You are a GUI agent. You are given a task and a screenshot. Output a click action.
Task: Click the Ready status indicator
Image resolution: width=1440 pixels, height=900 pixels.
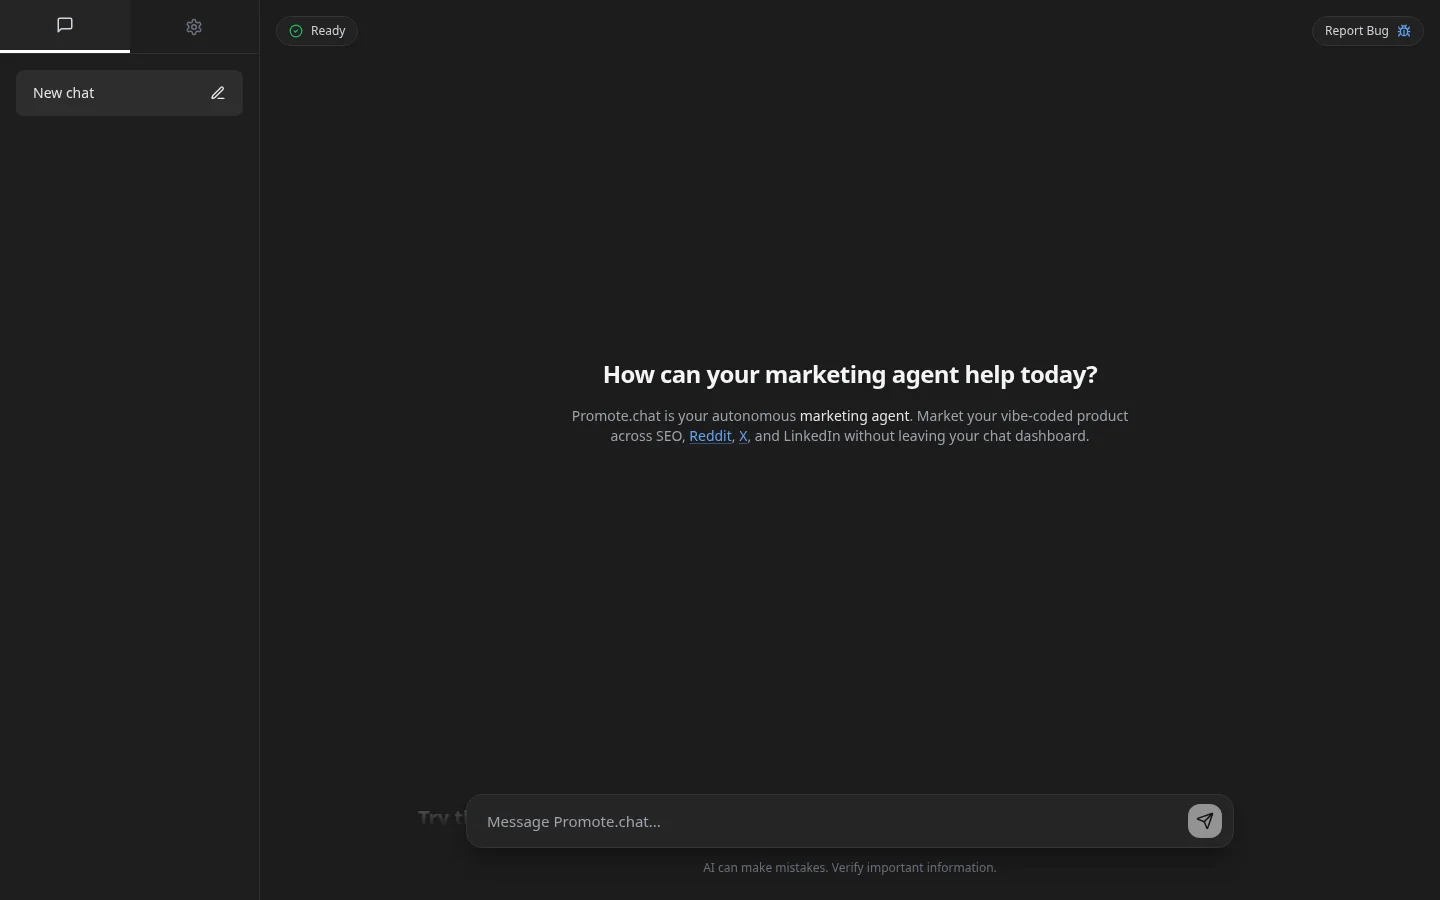pyautogui.click(x=317, y=31)
